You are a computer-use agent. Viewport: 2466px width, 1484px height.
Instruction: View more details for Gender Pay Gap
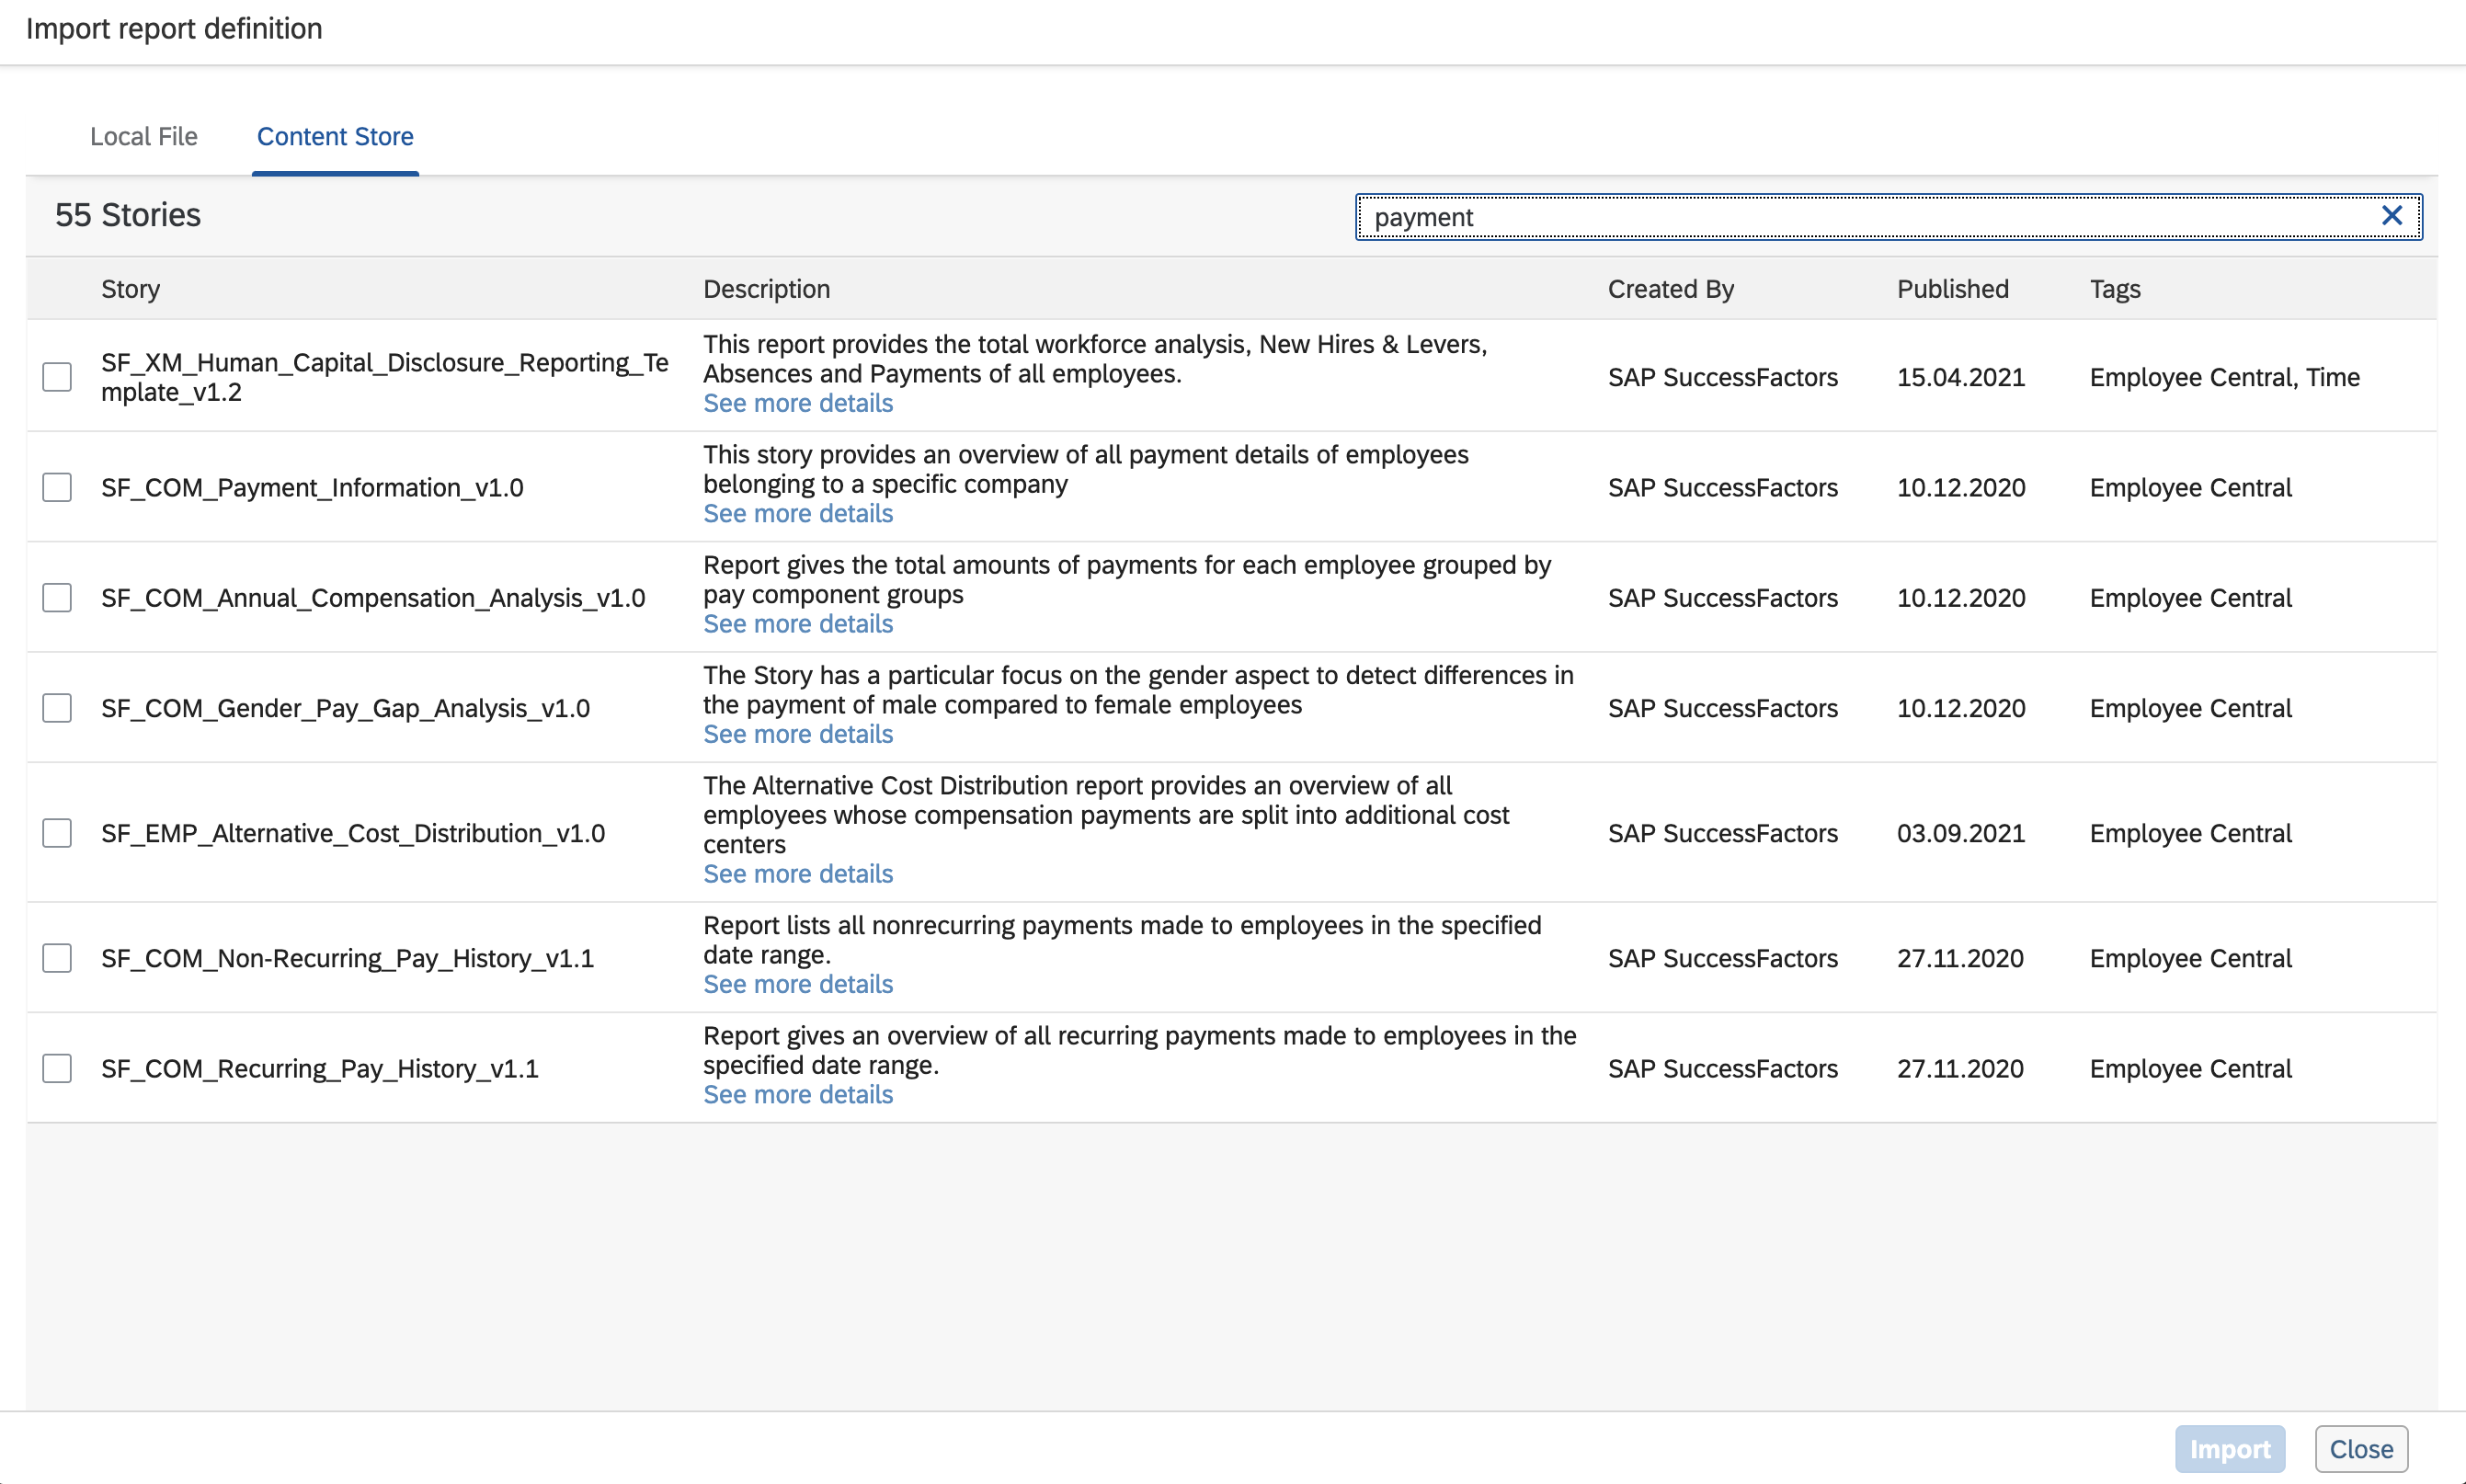coord(798,734)
